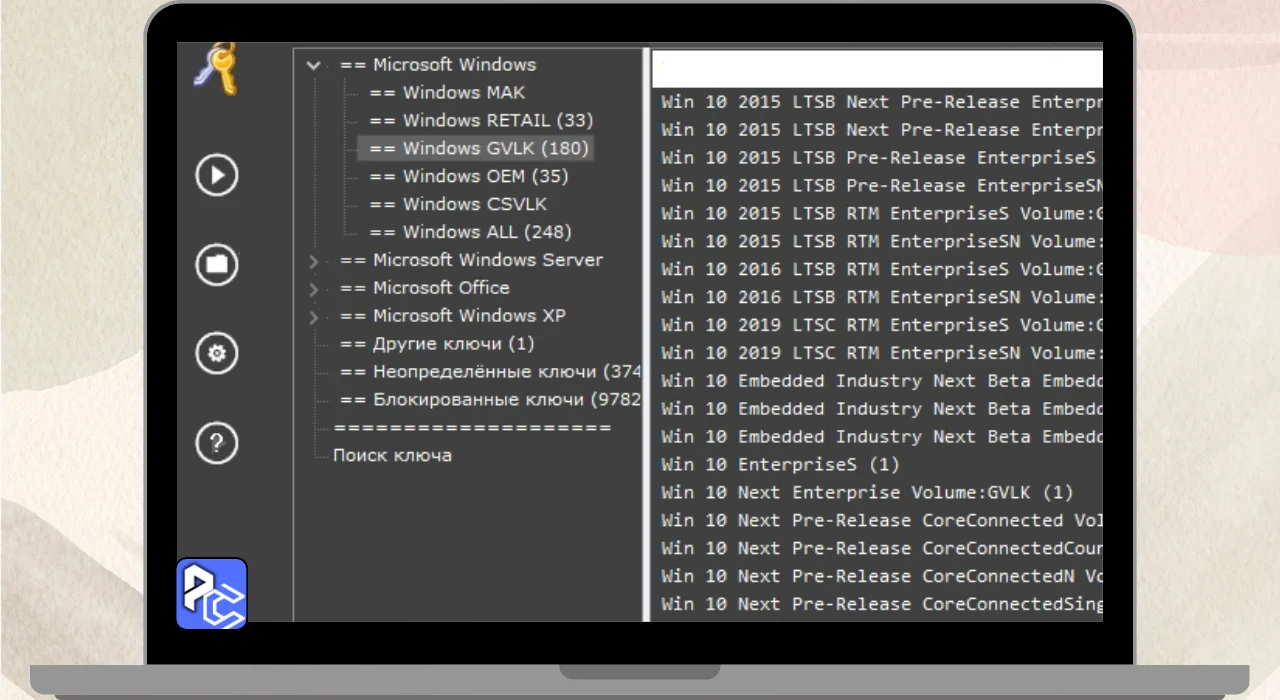Open the folder icon in sidebar
Image resolution: width=1280 pixels, height=700 pixels.
216,264
